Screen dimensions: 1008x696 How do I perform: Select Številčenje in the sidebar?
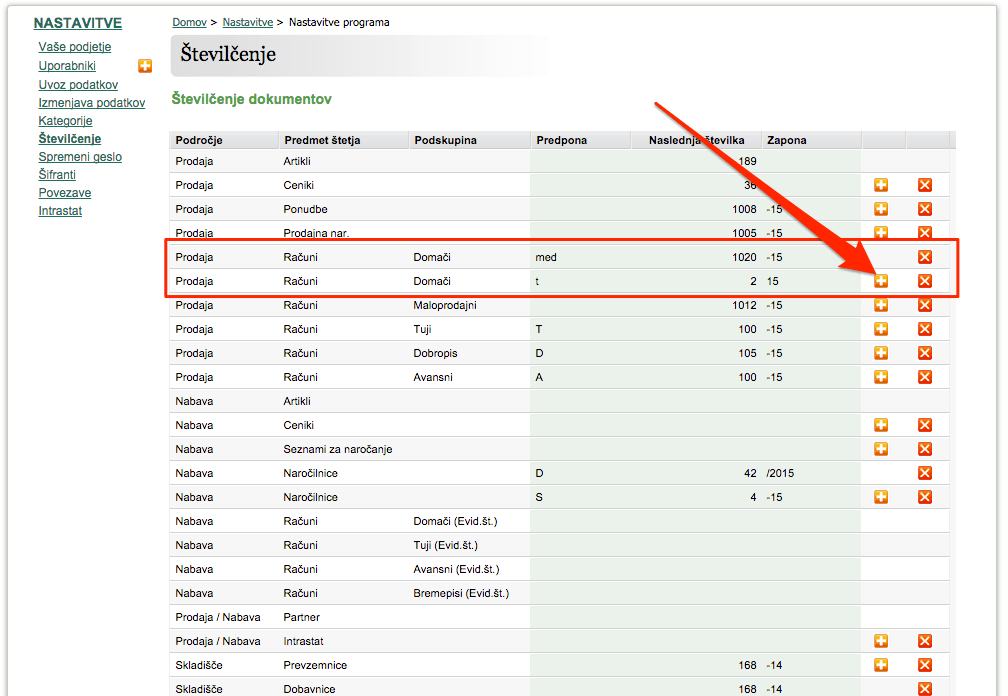tap(70, 139)
